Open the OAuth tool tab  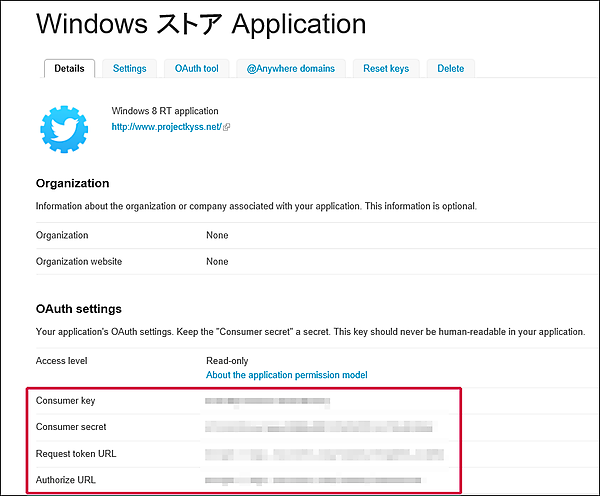[x=197, y=69]
